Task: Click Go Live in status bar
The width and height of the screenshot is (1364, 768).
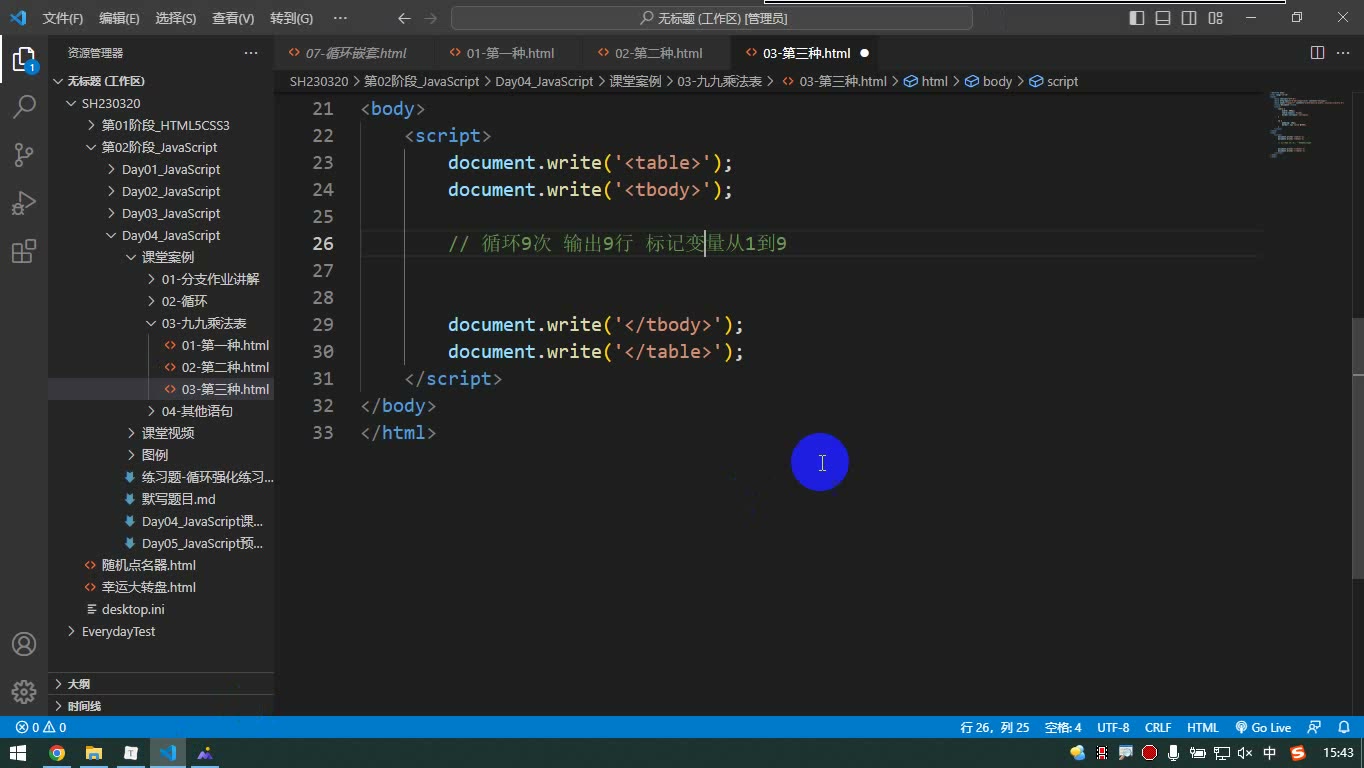Action: [1263, 728]
